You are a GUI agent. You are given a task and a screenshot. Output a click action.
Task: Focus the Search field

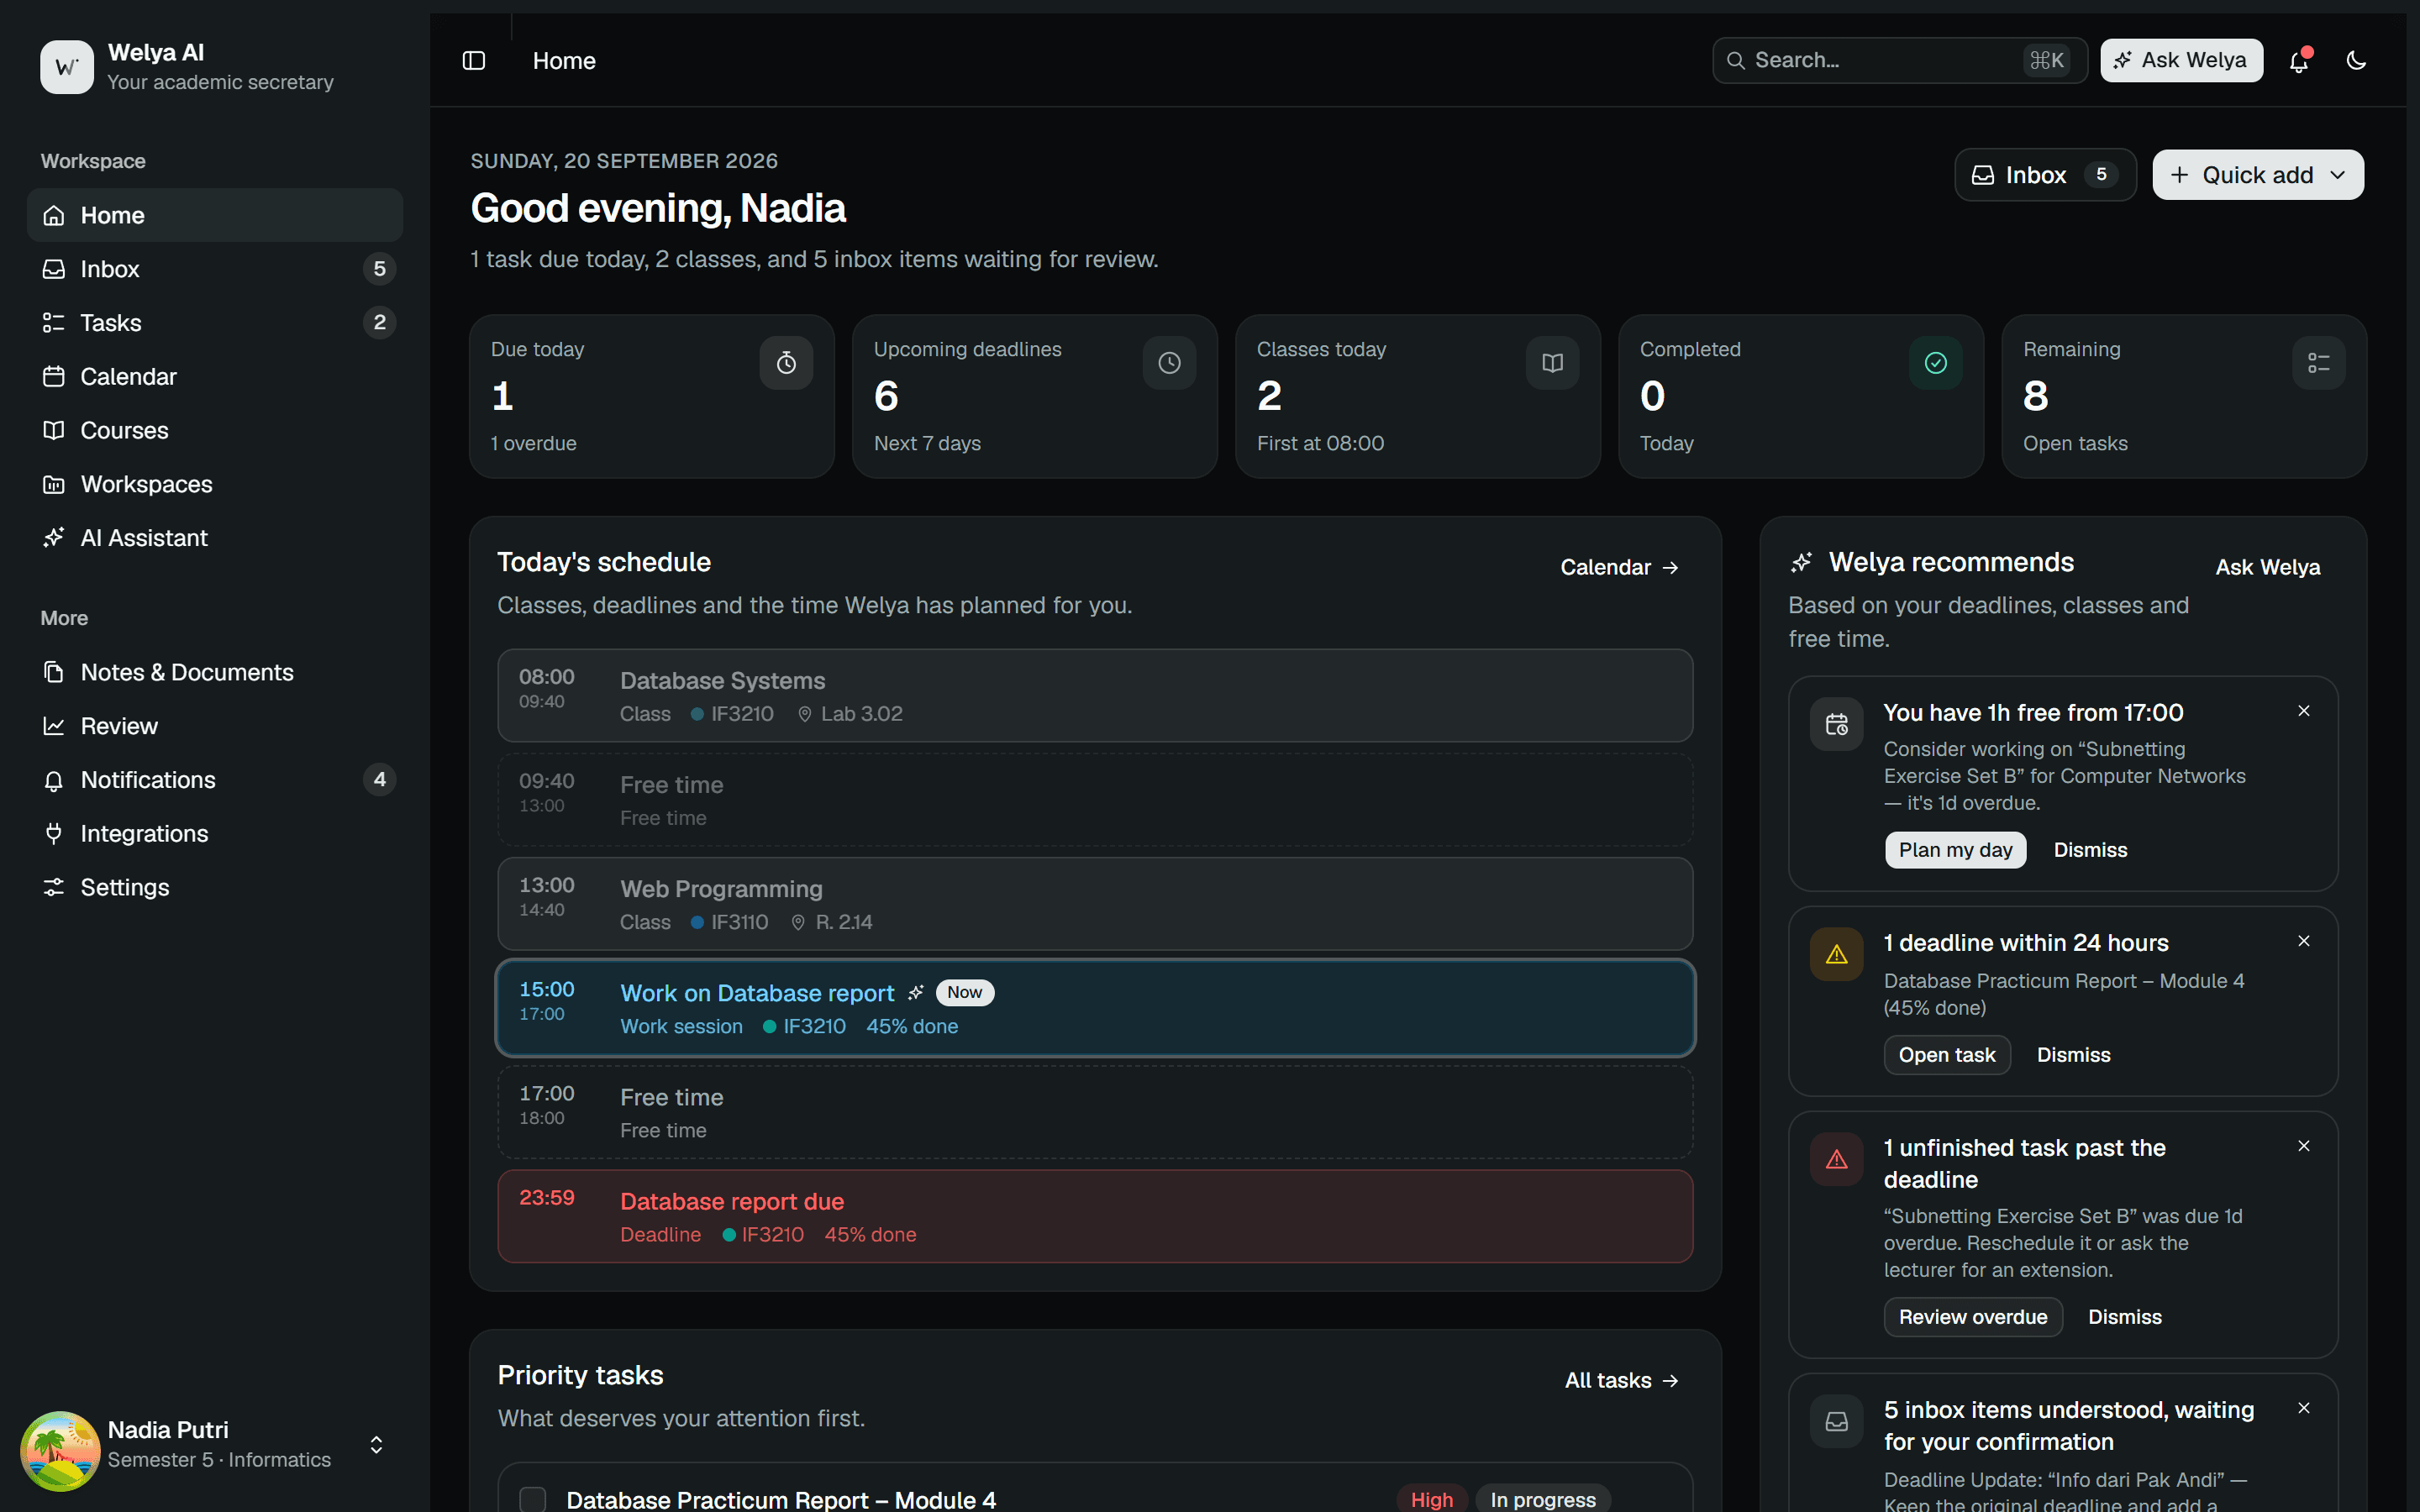1899,61
